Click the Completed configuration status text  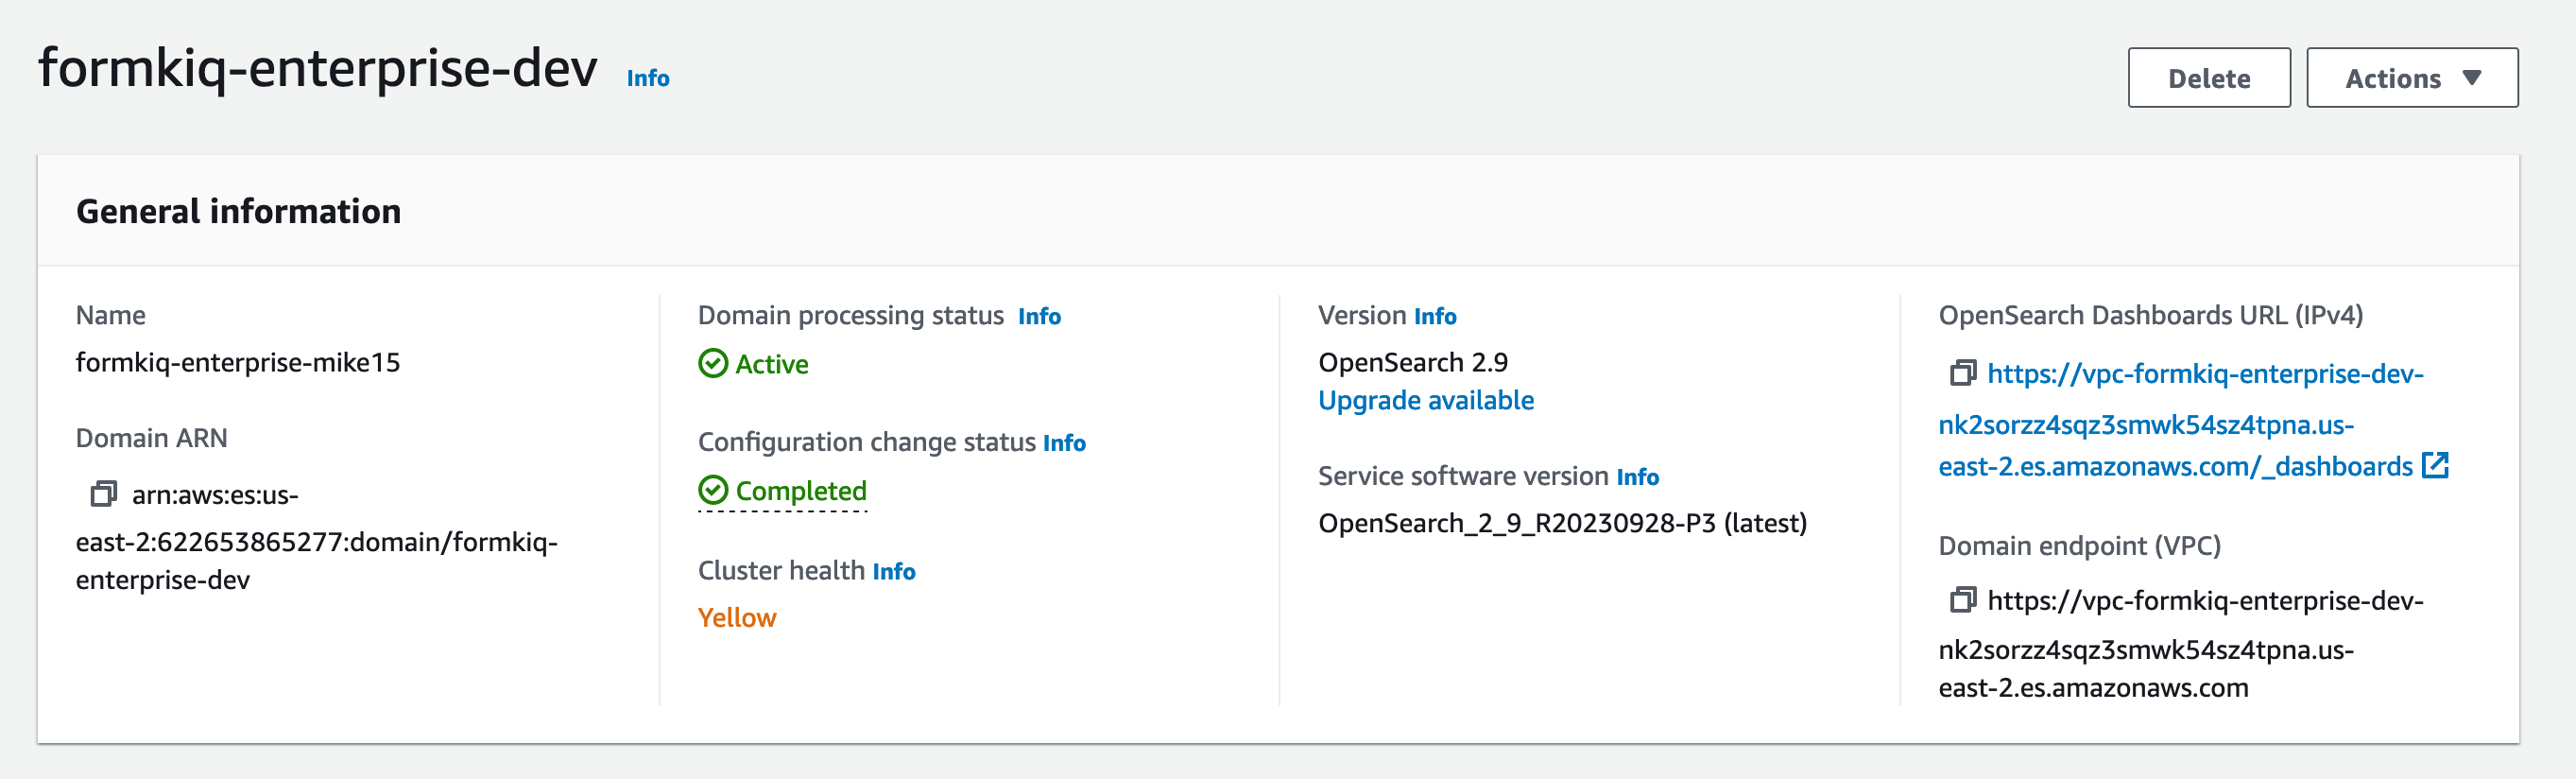coord(801,491)
